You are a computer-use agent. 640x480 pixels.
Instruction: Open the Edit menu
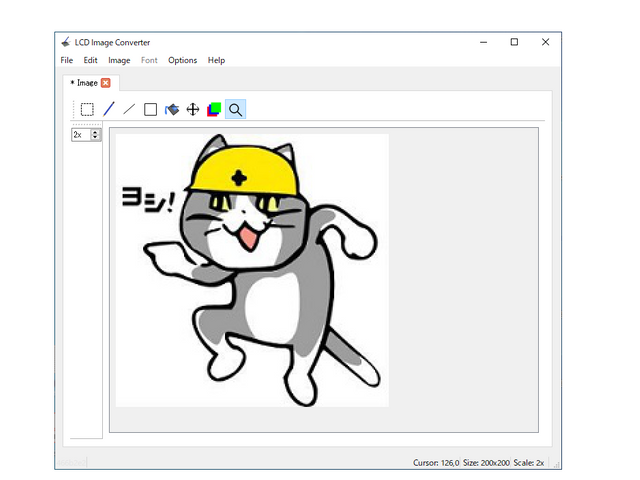pos(90,60)
